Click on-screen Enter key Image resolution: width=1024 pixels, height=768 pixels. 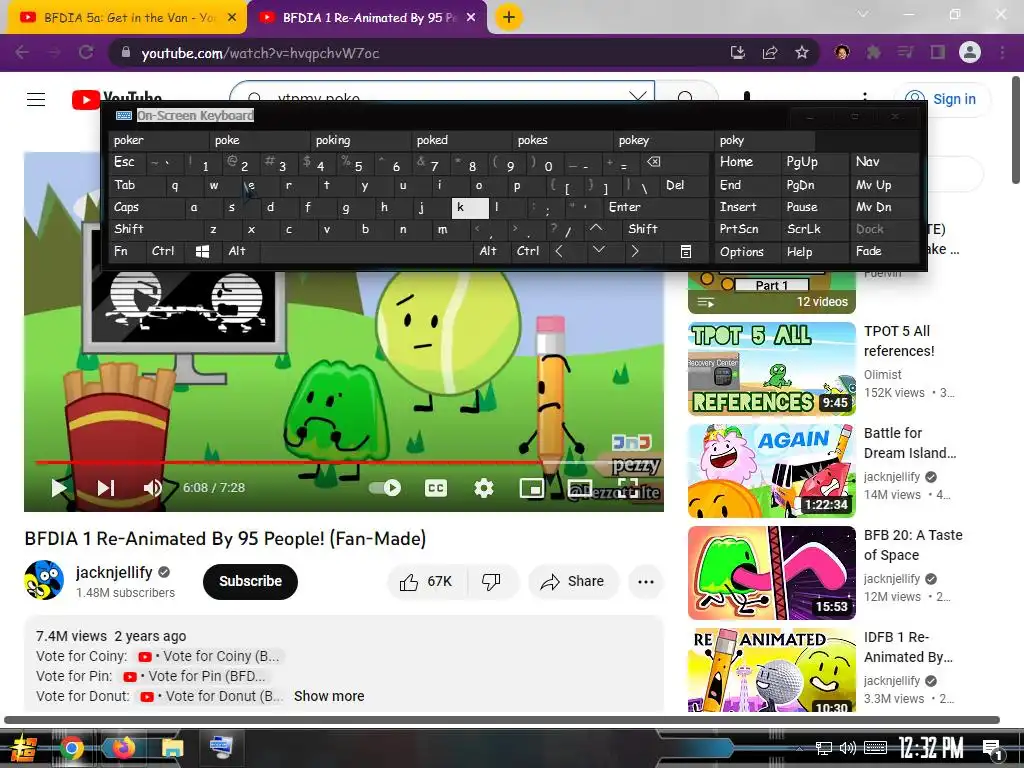point(656,207)
